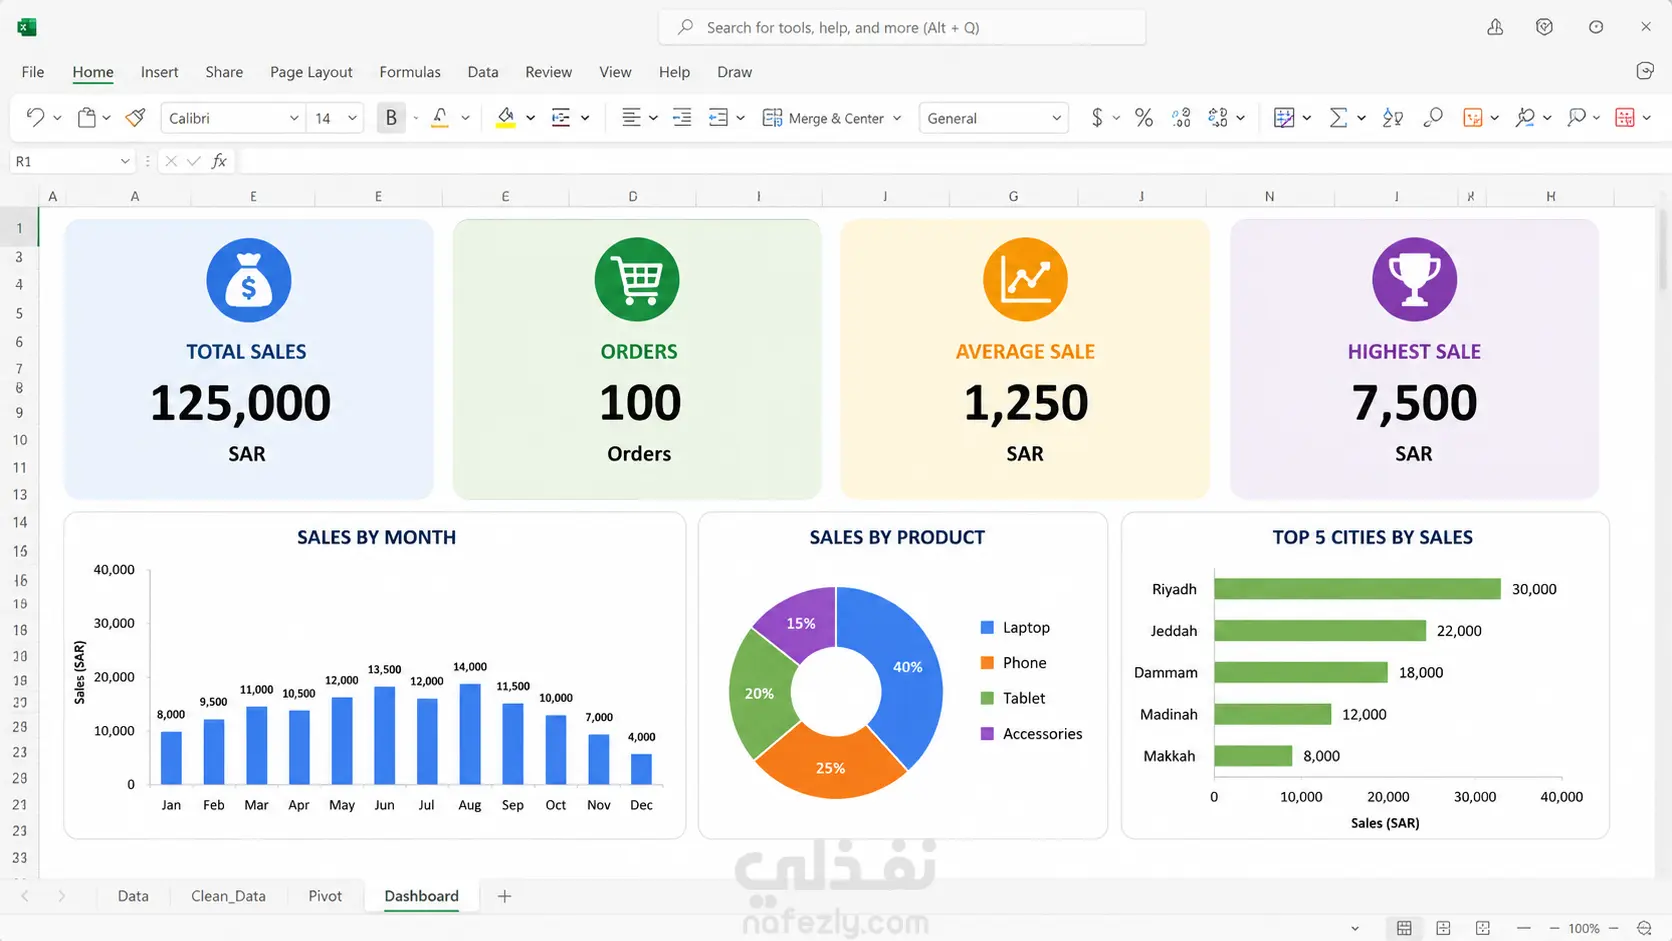
Task: Activate the Format Painter brush
Action: coord(136,117)
